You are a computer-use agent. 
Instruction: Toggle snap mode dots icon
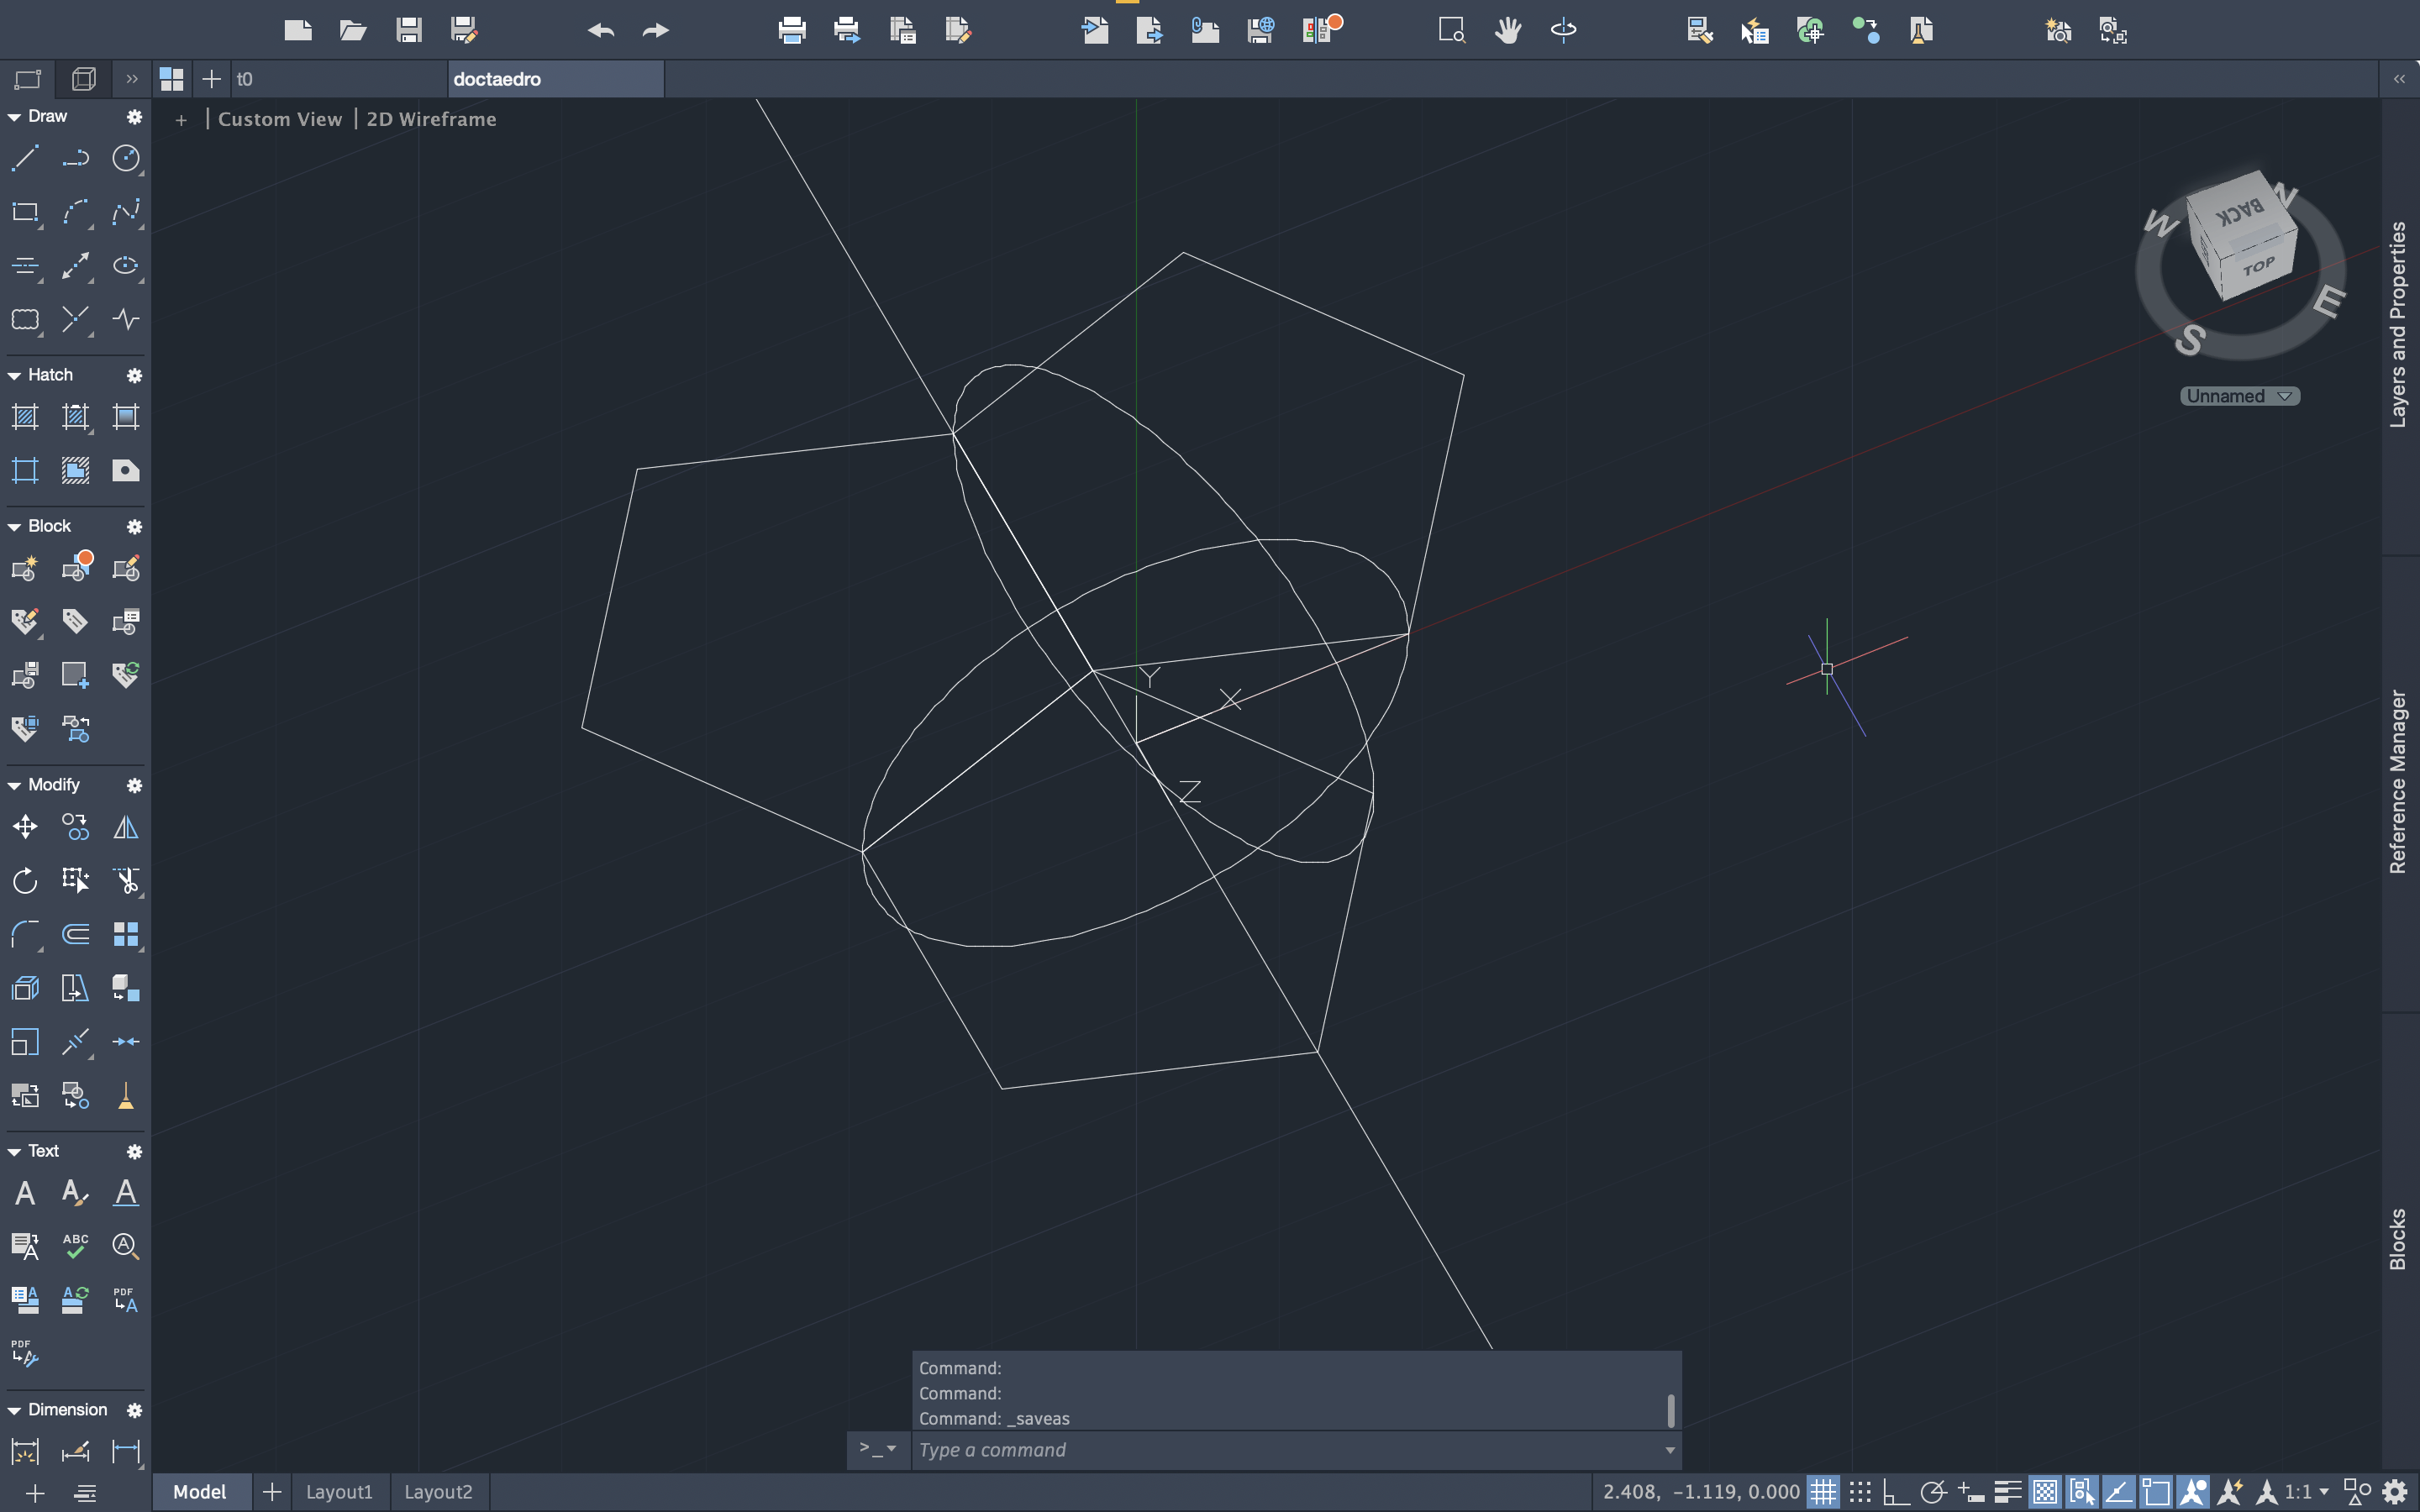[1860, 1492]
